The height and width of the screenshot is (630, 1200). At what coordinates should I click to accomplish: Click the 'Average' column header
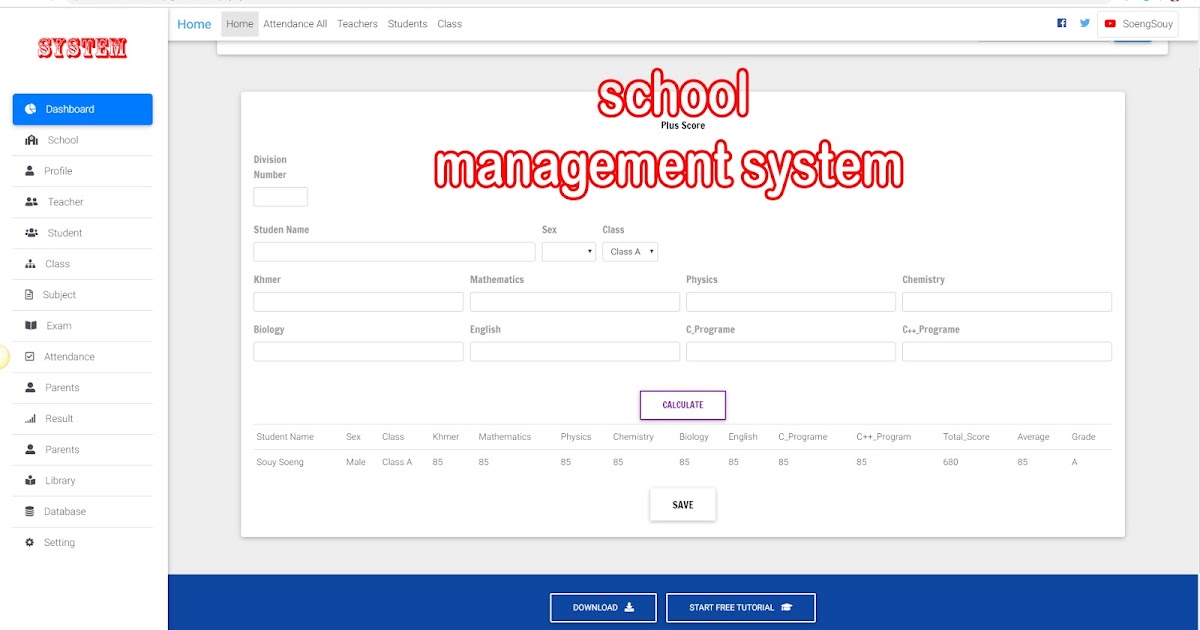coord(1033,437)
